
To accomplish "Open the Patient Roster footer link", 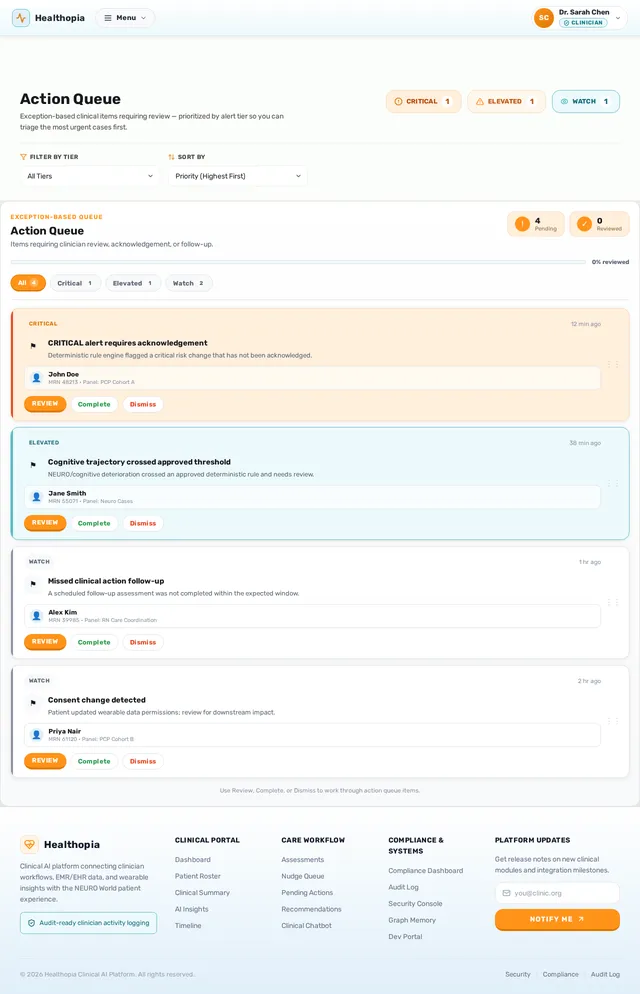I will (x=198, y=876).
